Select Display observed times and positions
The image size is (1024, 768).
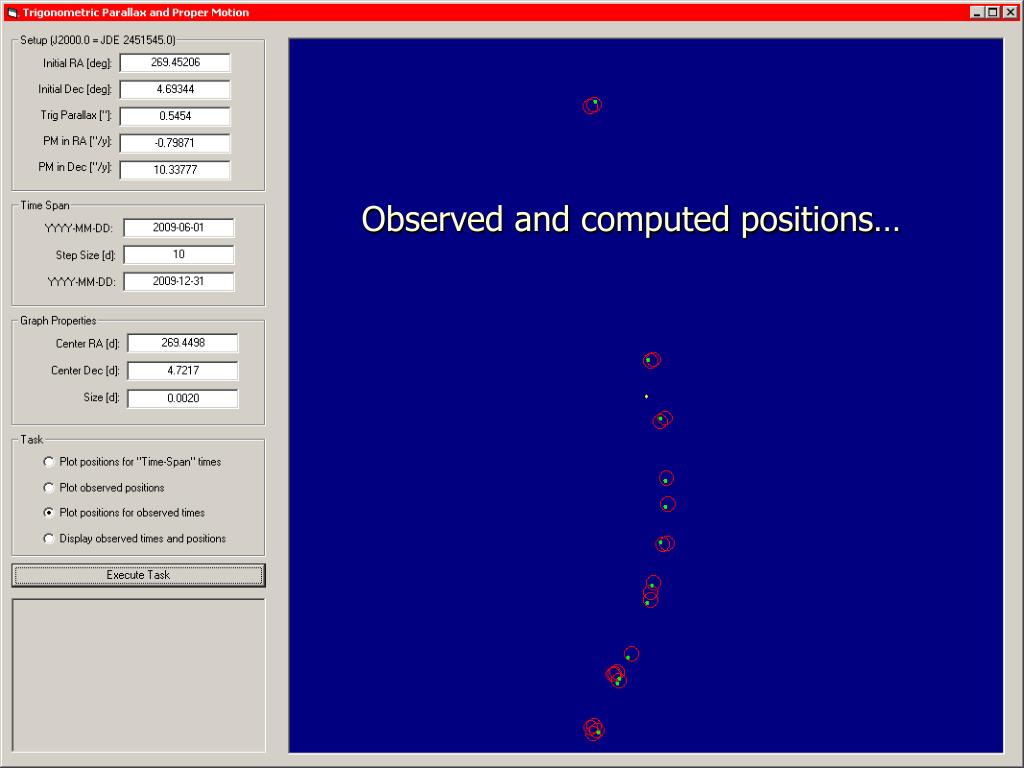(135, 539)
